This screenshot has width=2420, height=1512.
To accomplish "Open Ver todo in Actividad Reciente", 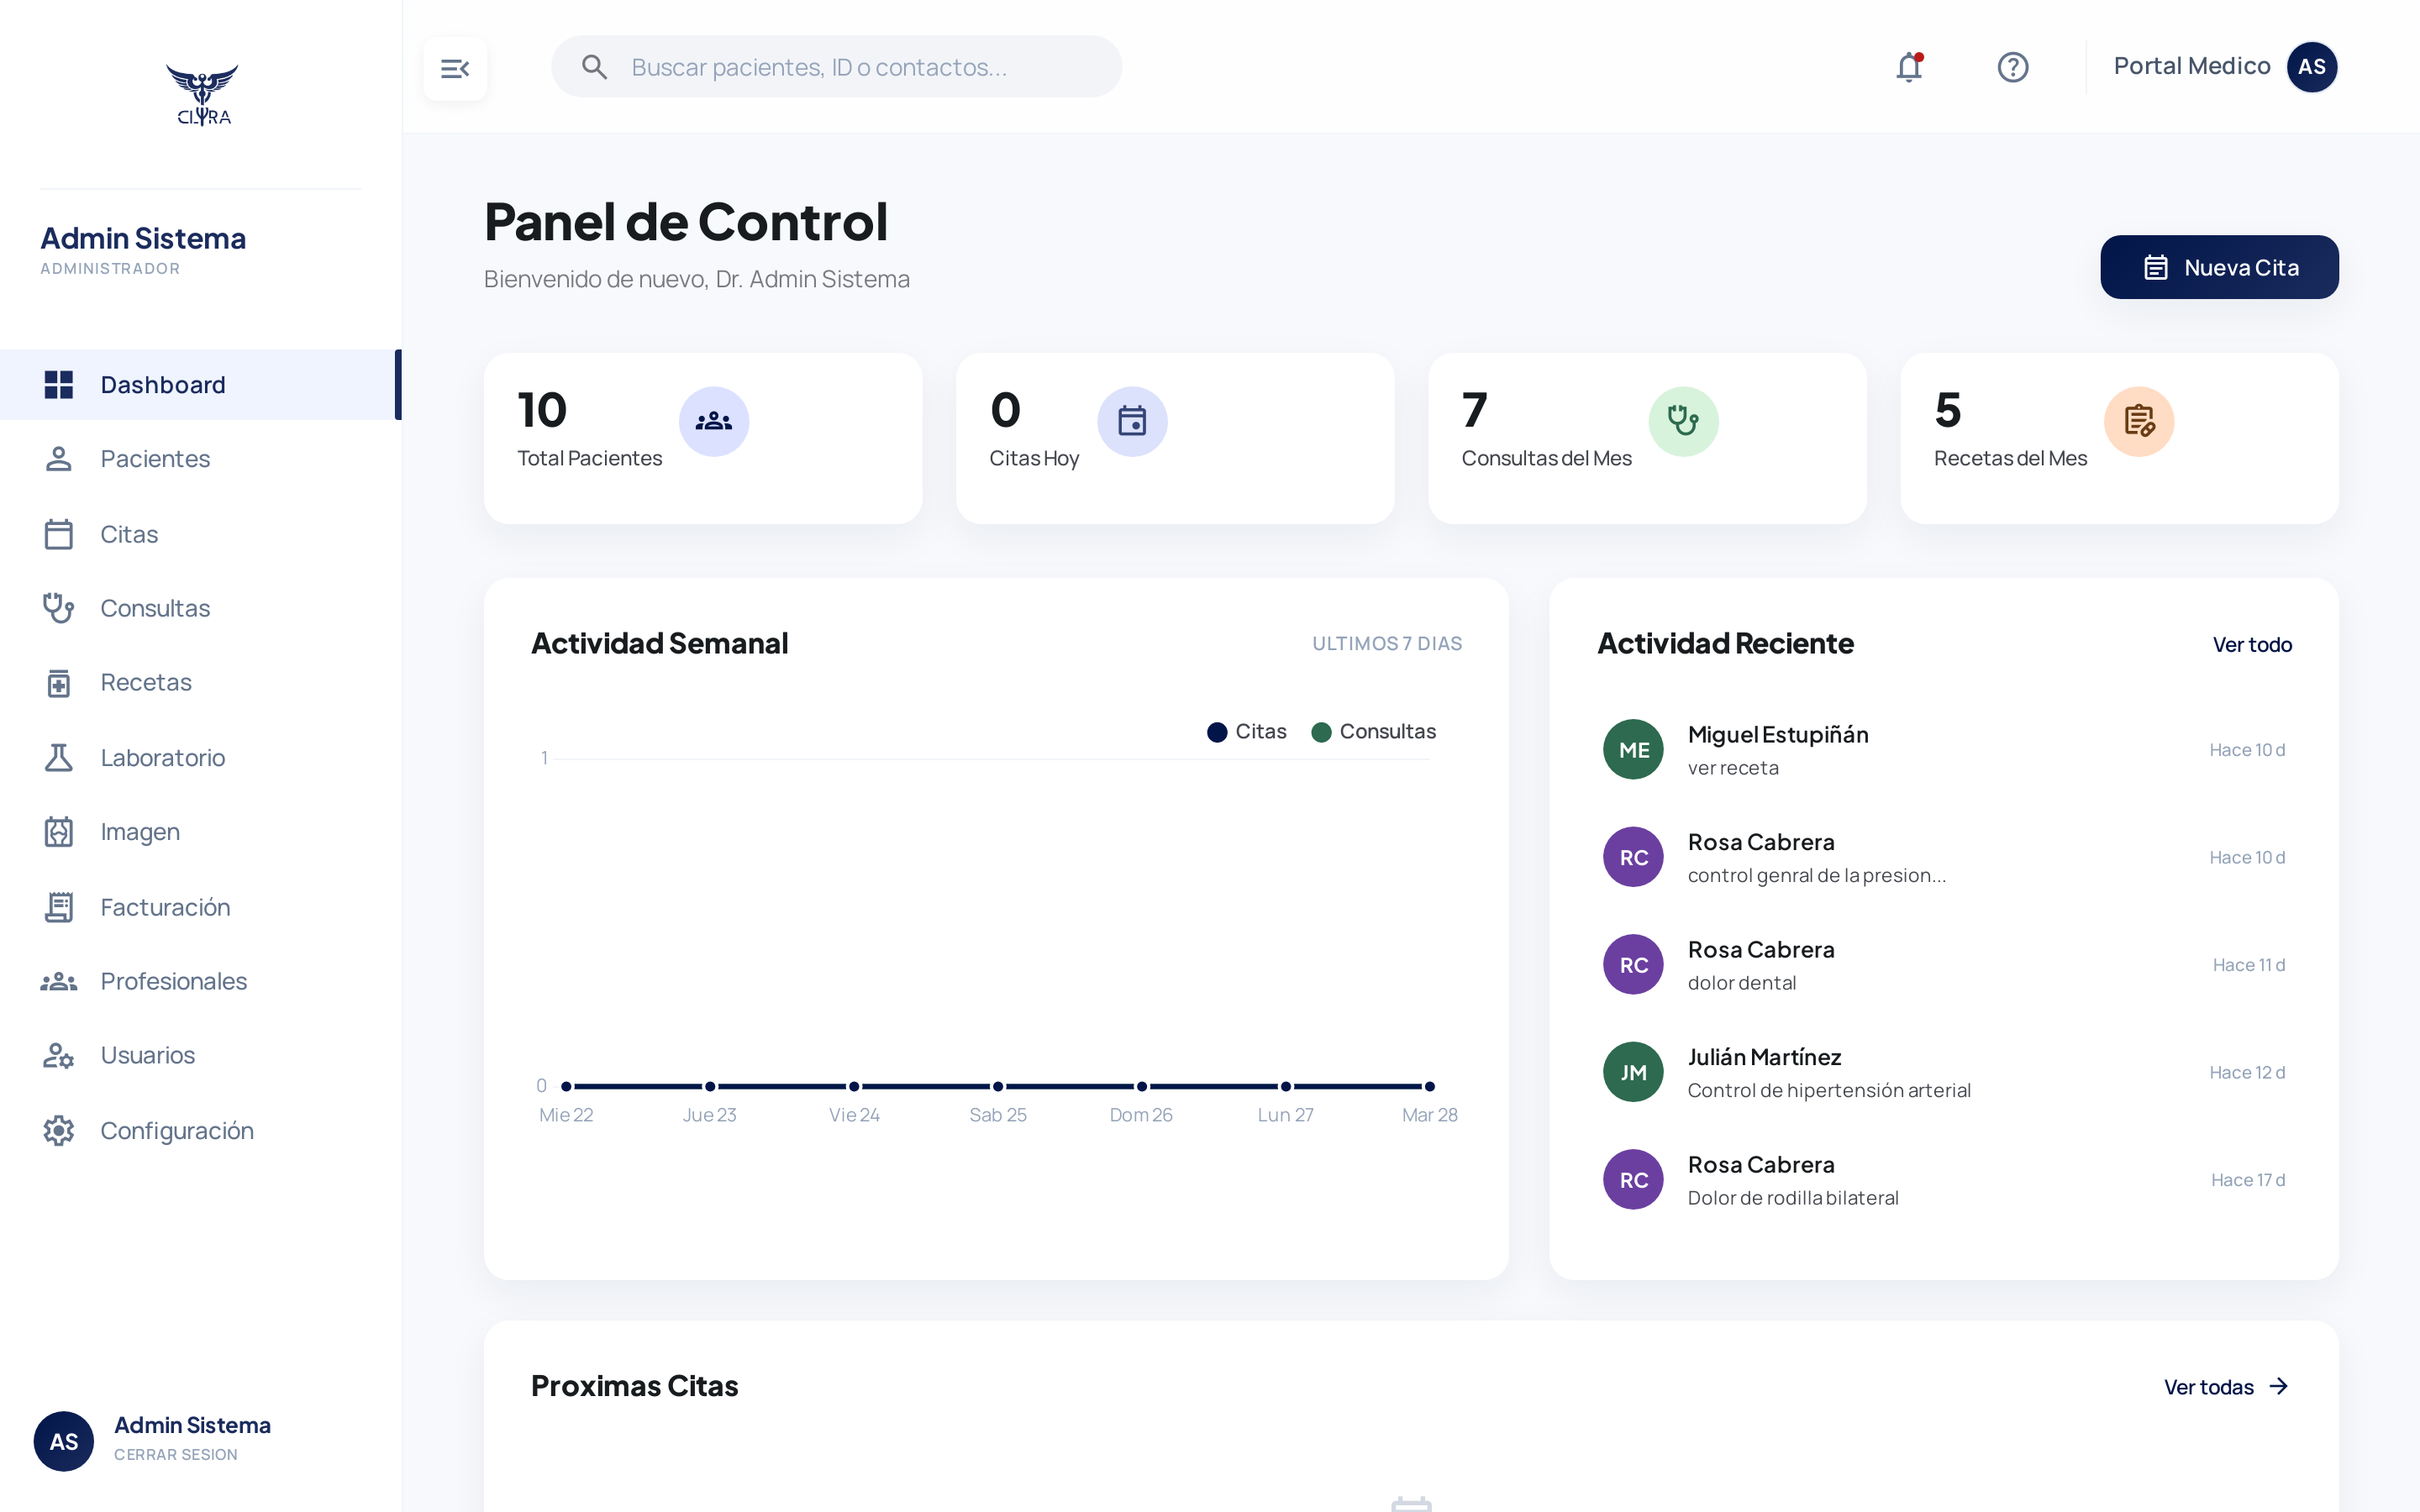I will 2252,644.
